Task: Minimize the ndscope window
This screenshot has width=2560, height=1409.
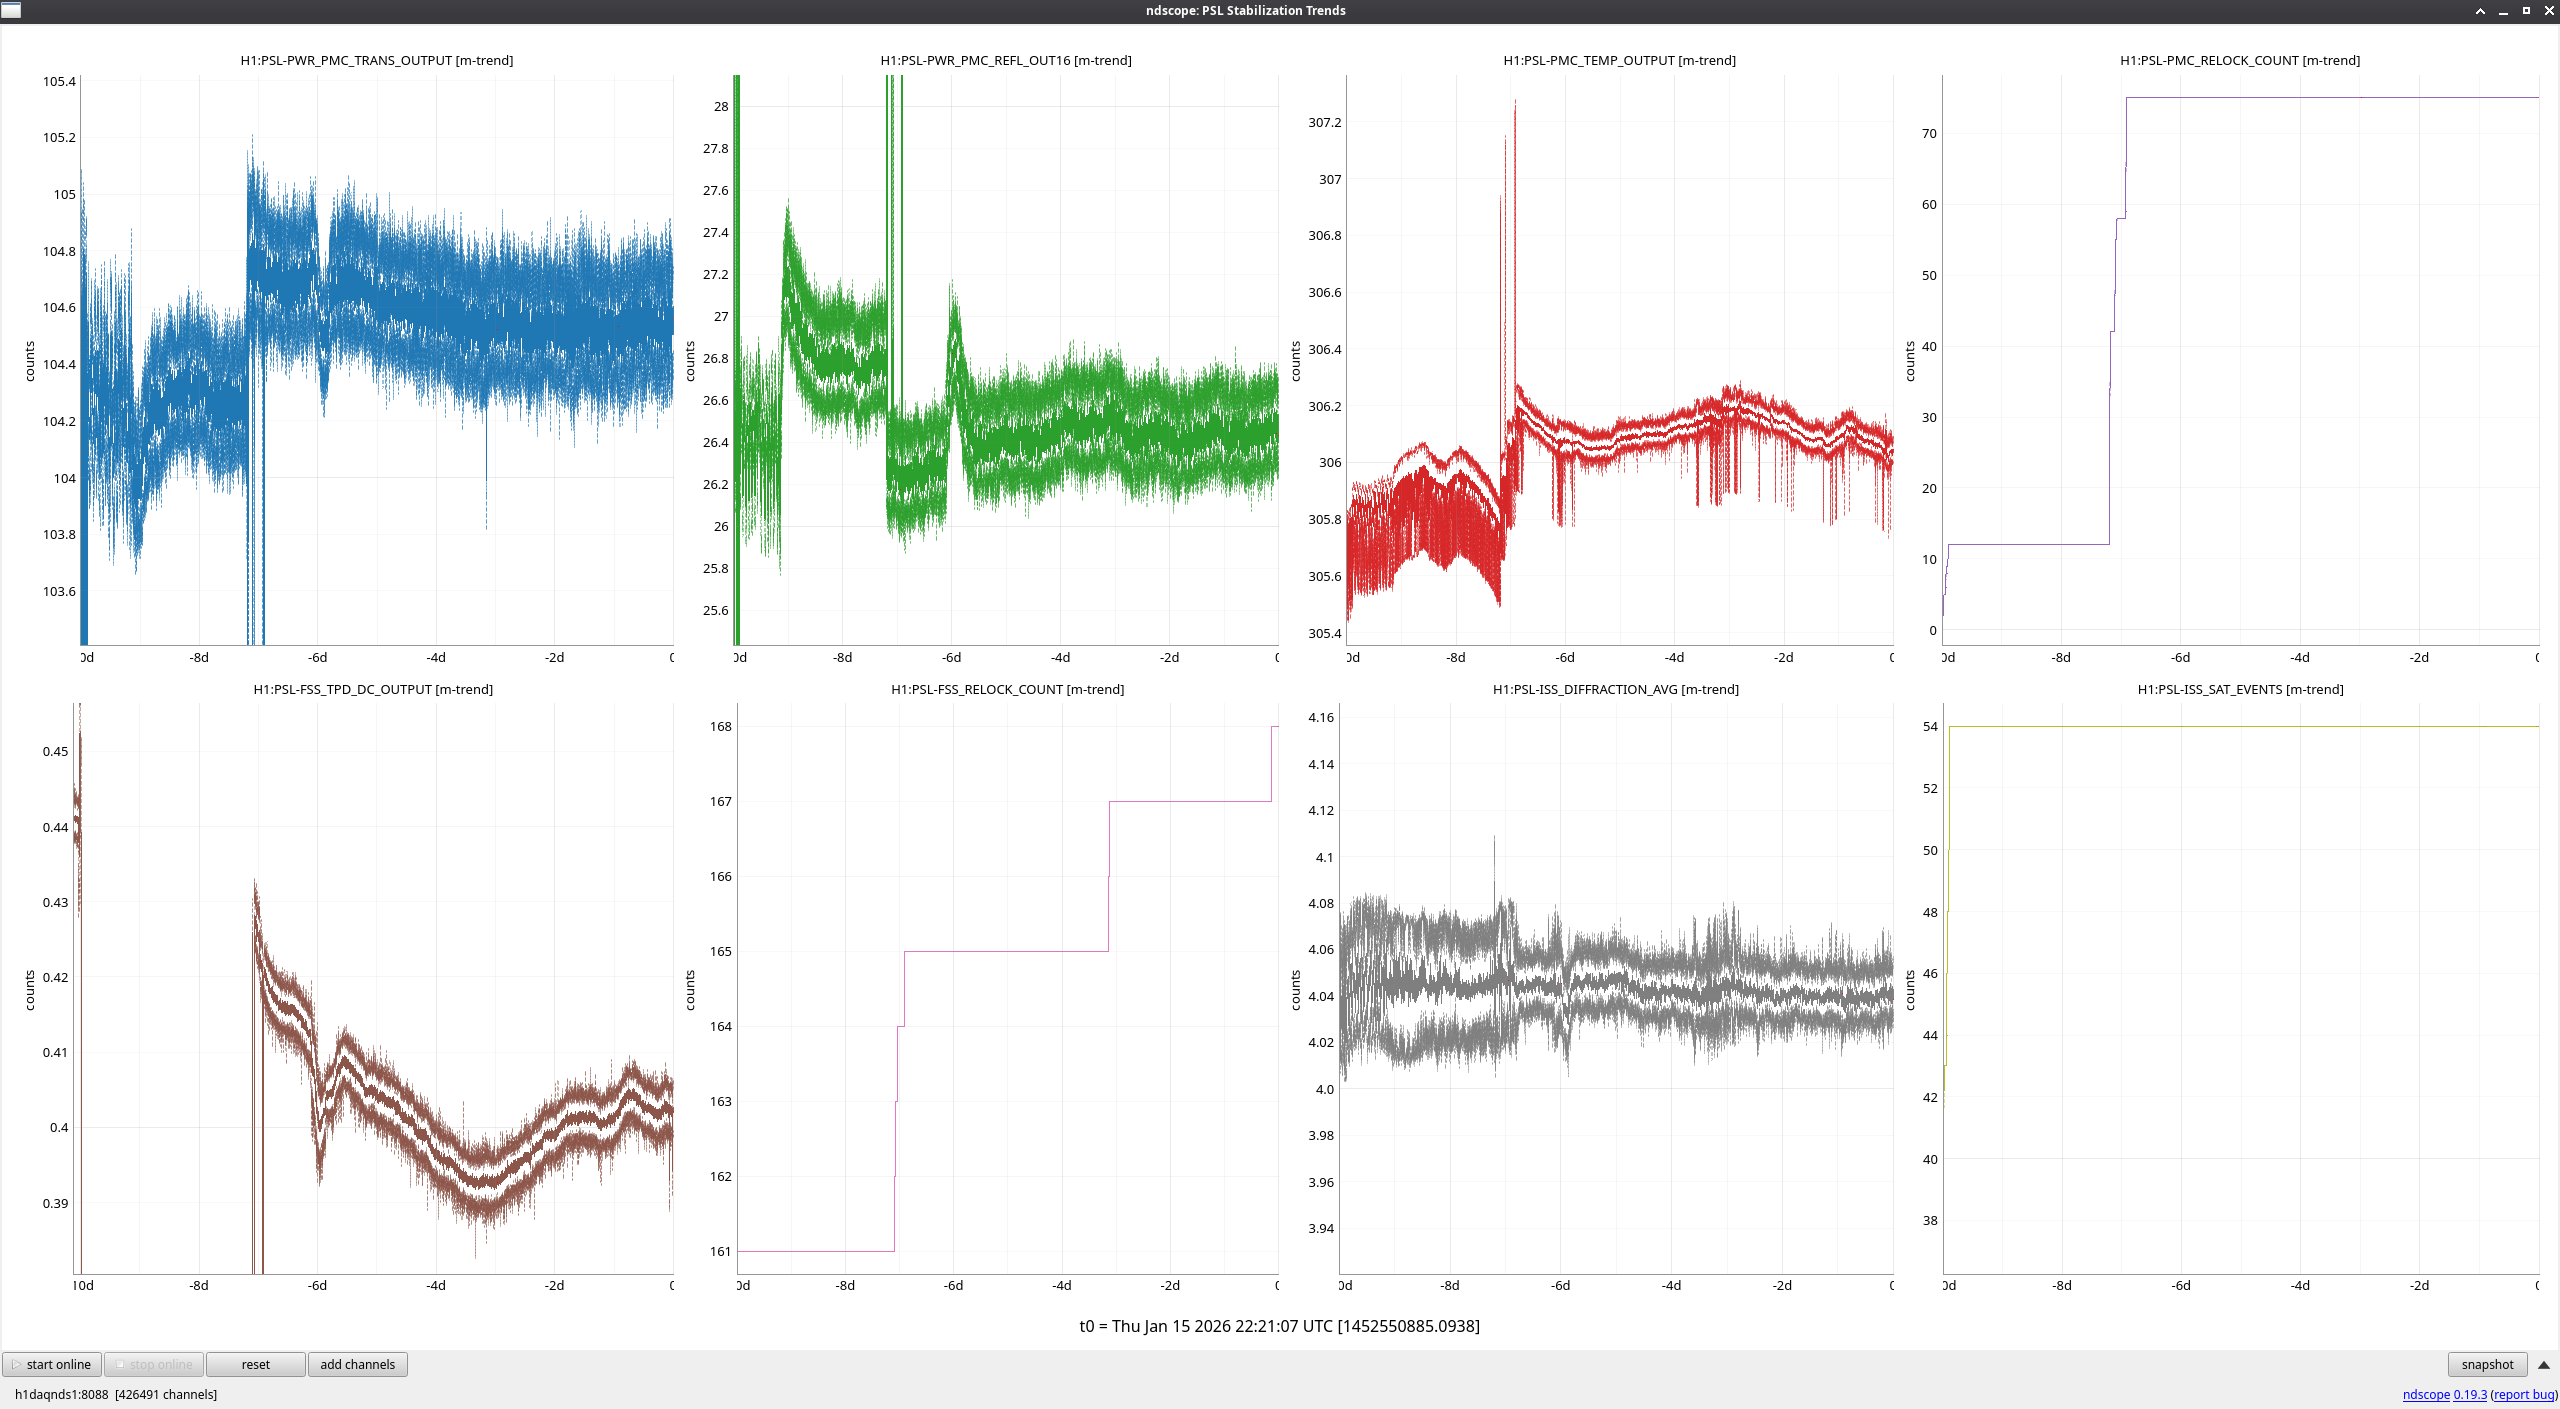Action: [2503, 10]
